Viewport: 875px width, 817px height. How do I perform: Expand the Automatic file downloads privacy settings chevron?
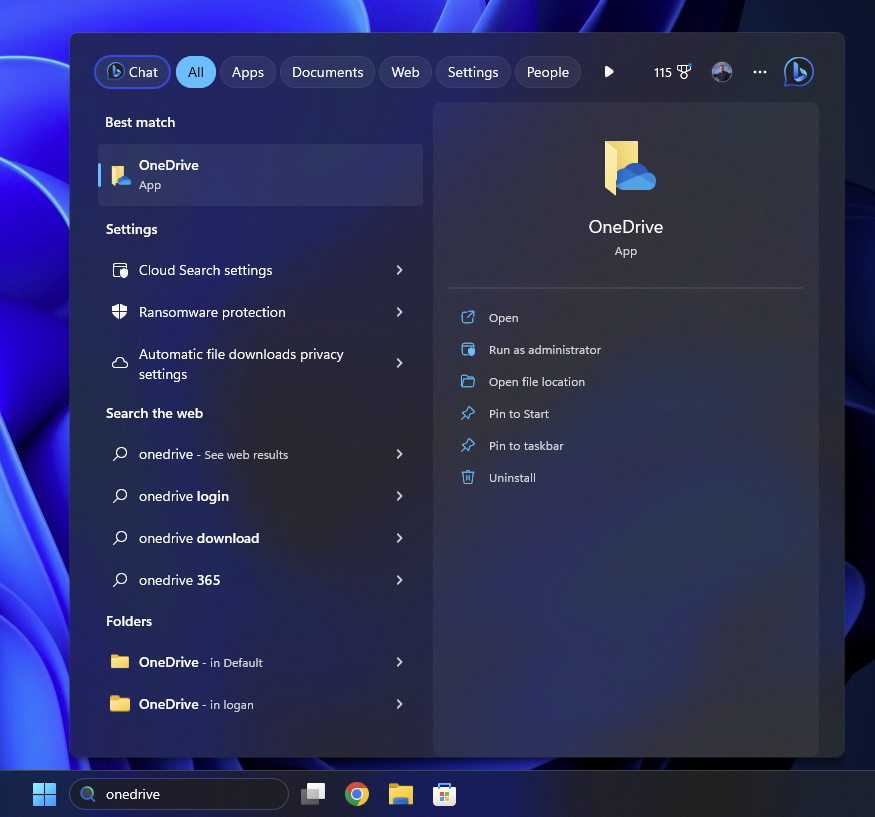click(x=400, y=363)
